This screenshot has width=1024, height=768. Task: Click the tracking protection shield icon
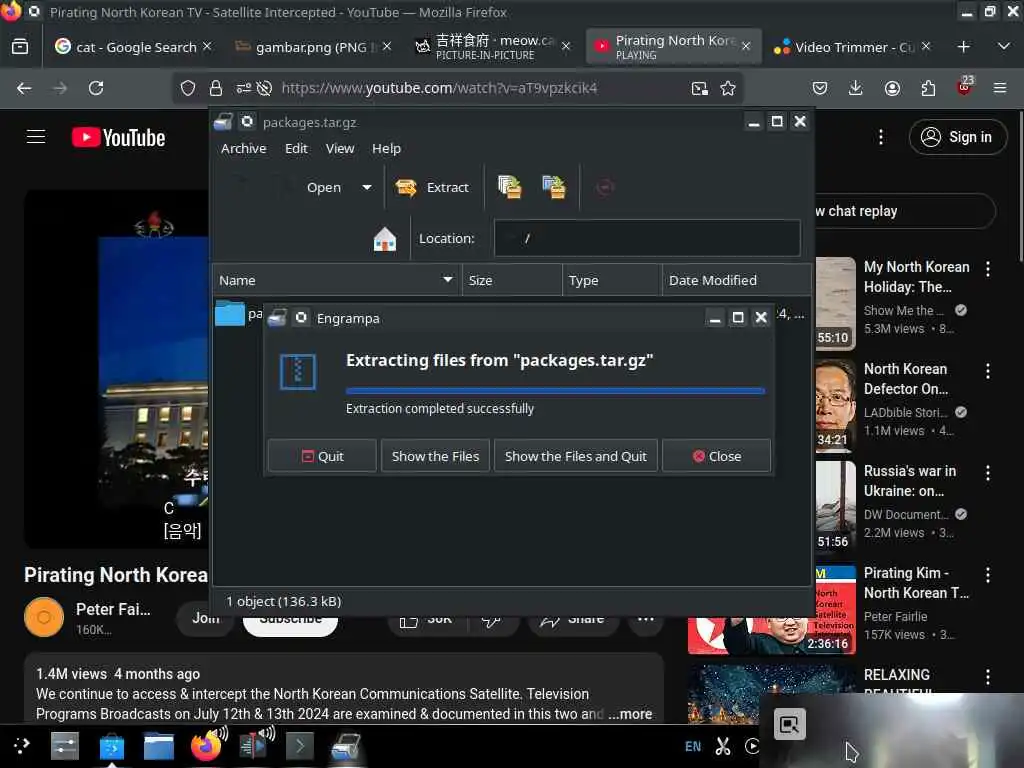pos(188,88)
